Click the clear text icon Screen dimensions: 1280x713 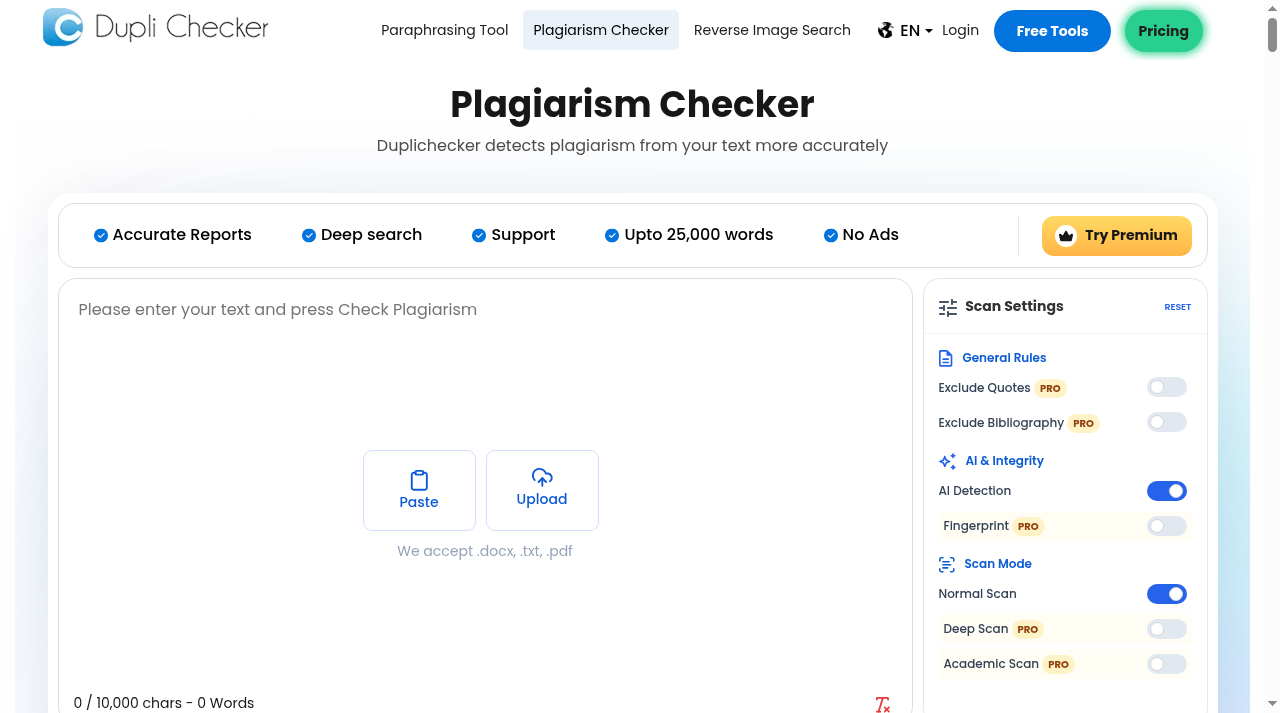click(882, 705)
